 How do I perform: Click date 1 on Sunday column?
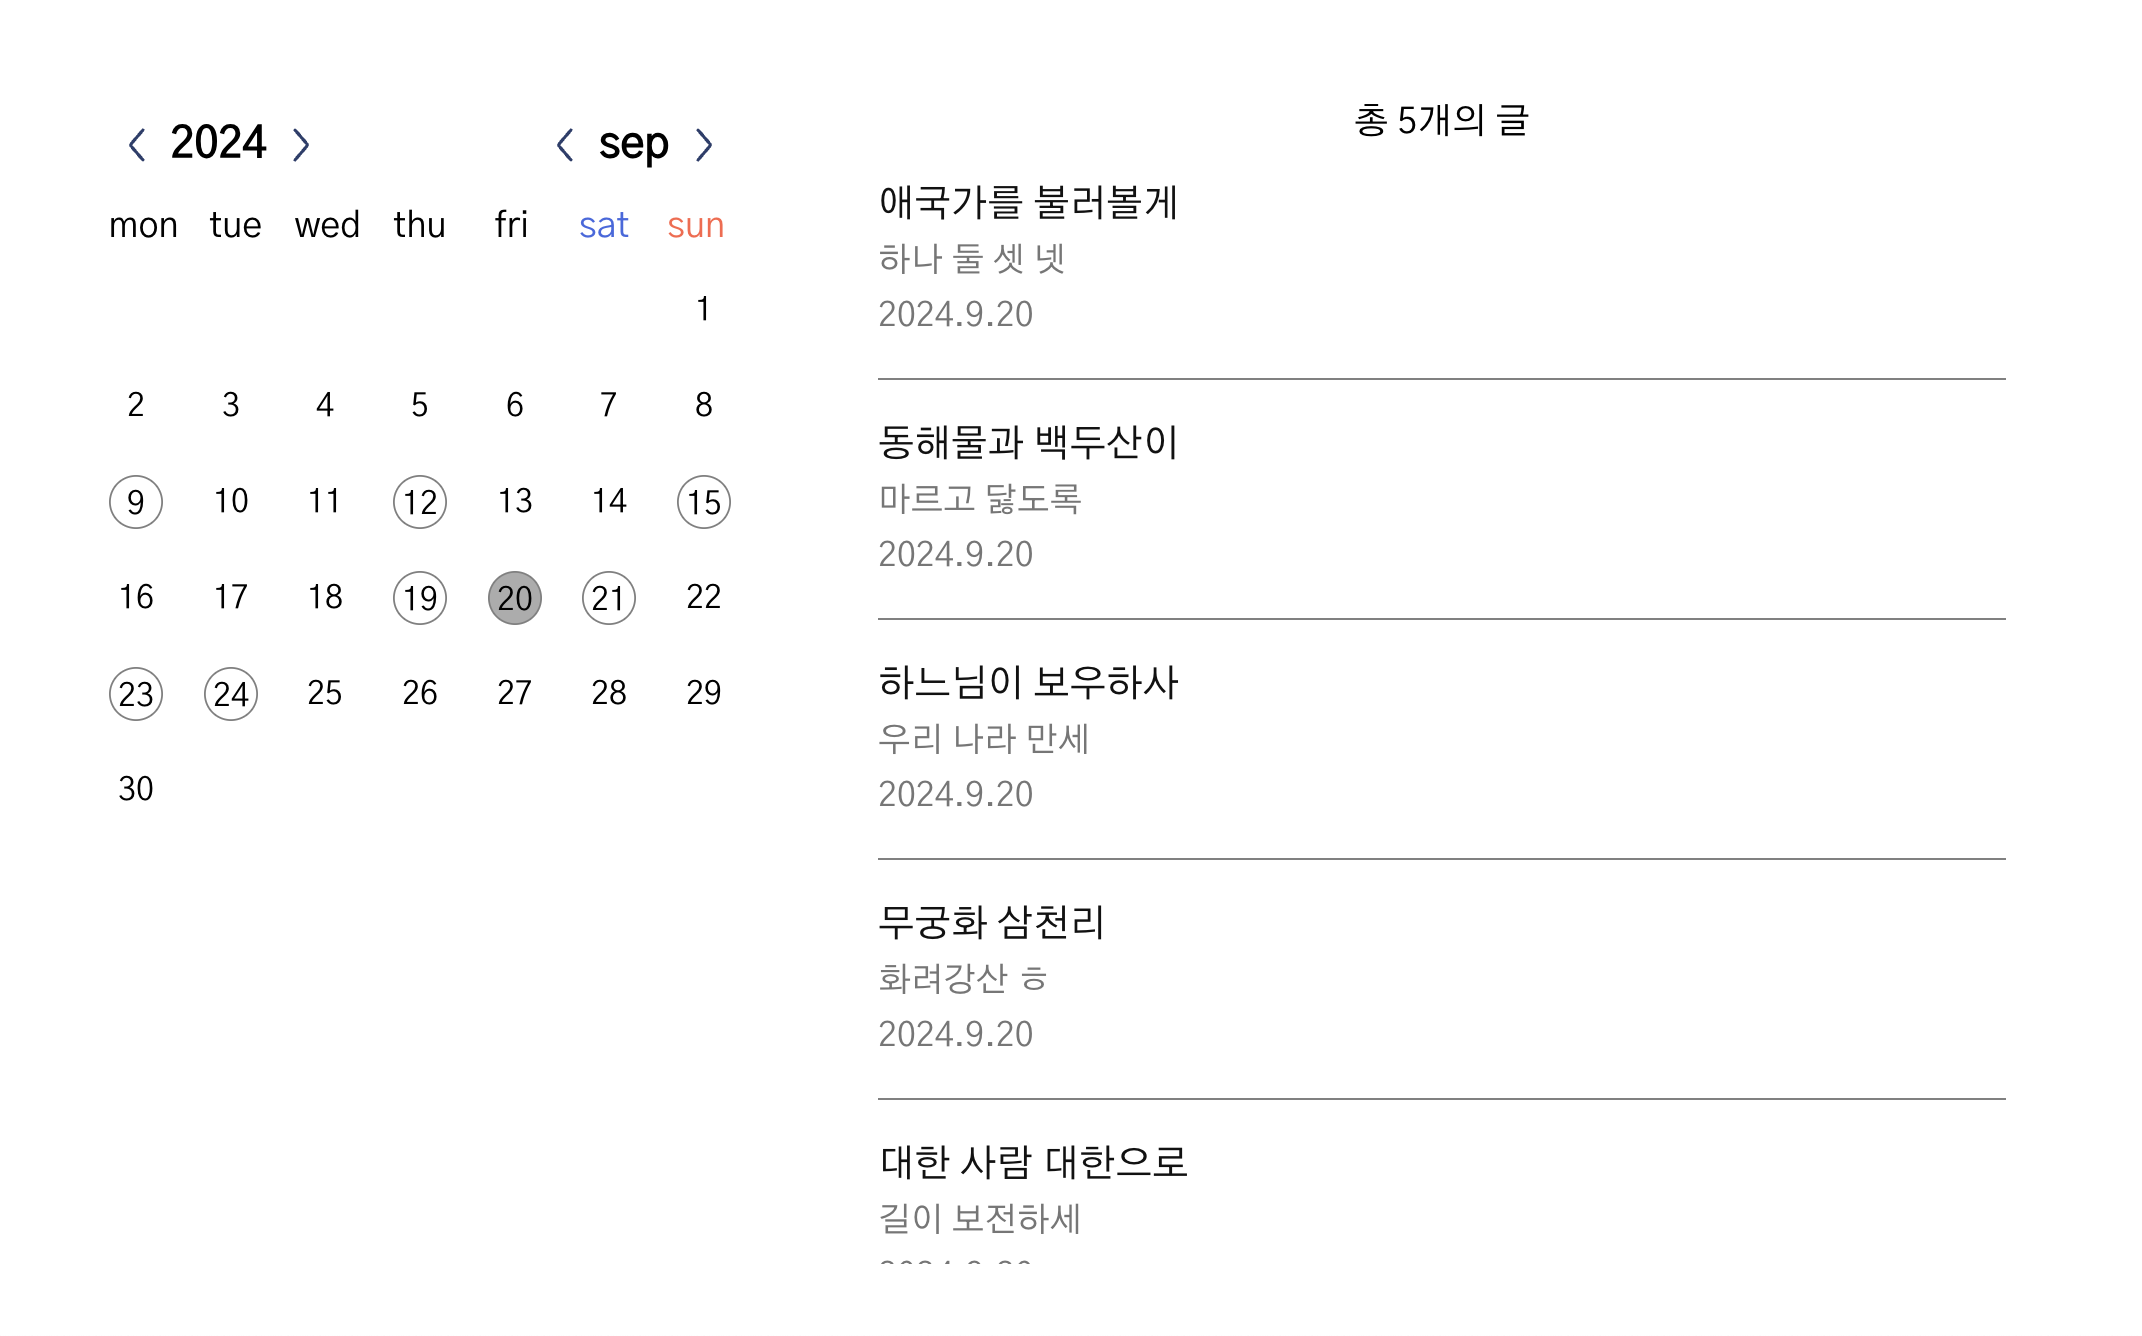tap(704, 309)
